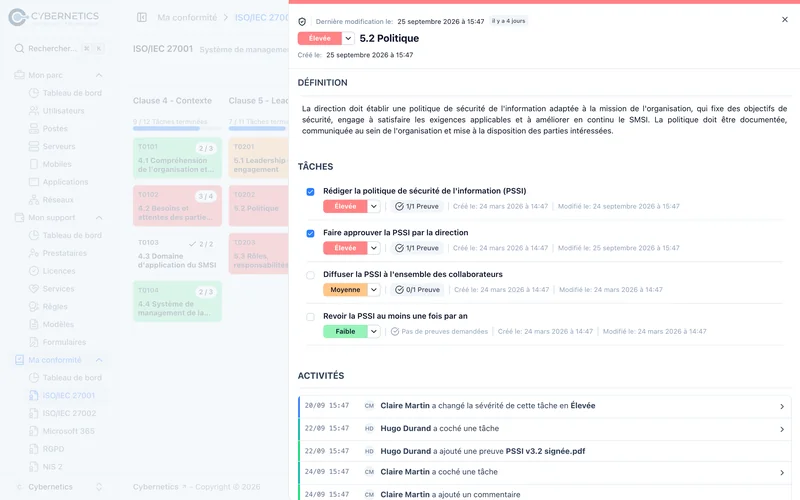Click the Règles icon in sidebar
Viewport: 800px width, 500px height.
34,307
